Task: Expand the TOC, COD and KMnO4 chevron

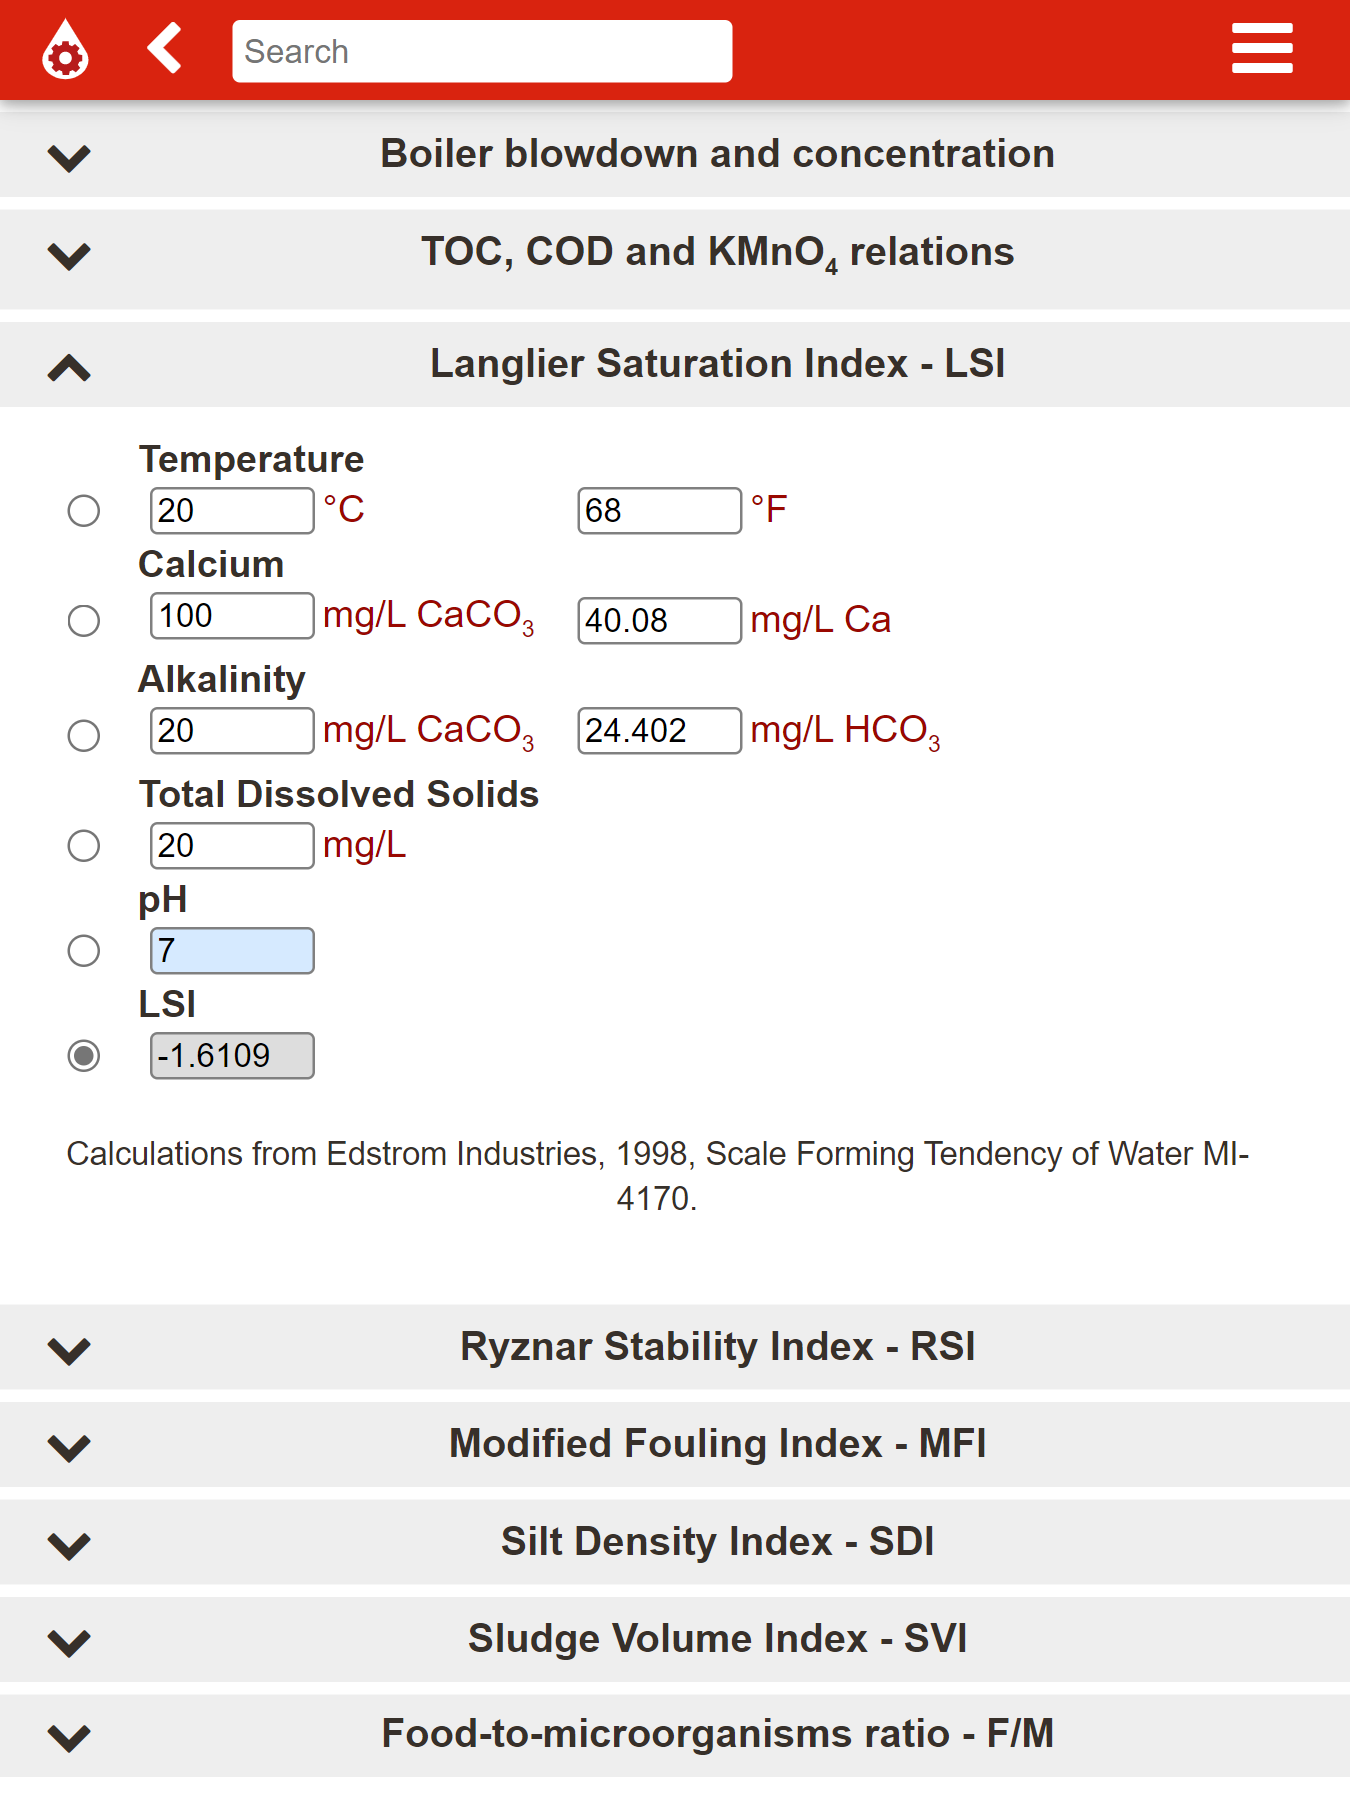Action: 69,256
